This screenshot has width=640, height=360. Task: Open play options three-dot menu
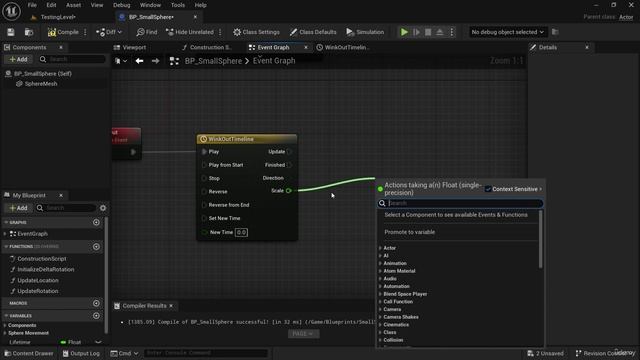pyautogui.click(x=451, y=32)
